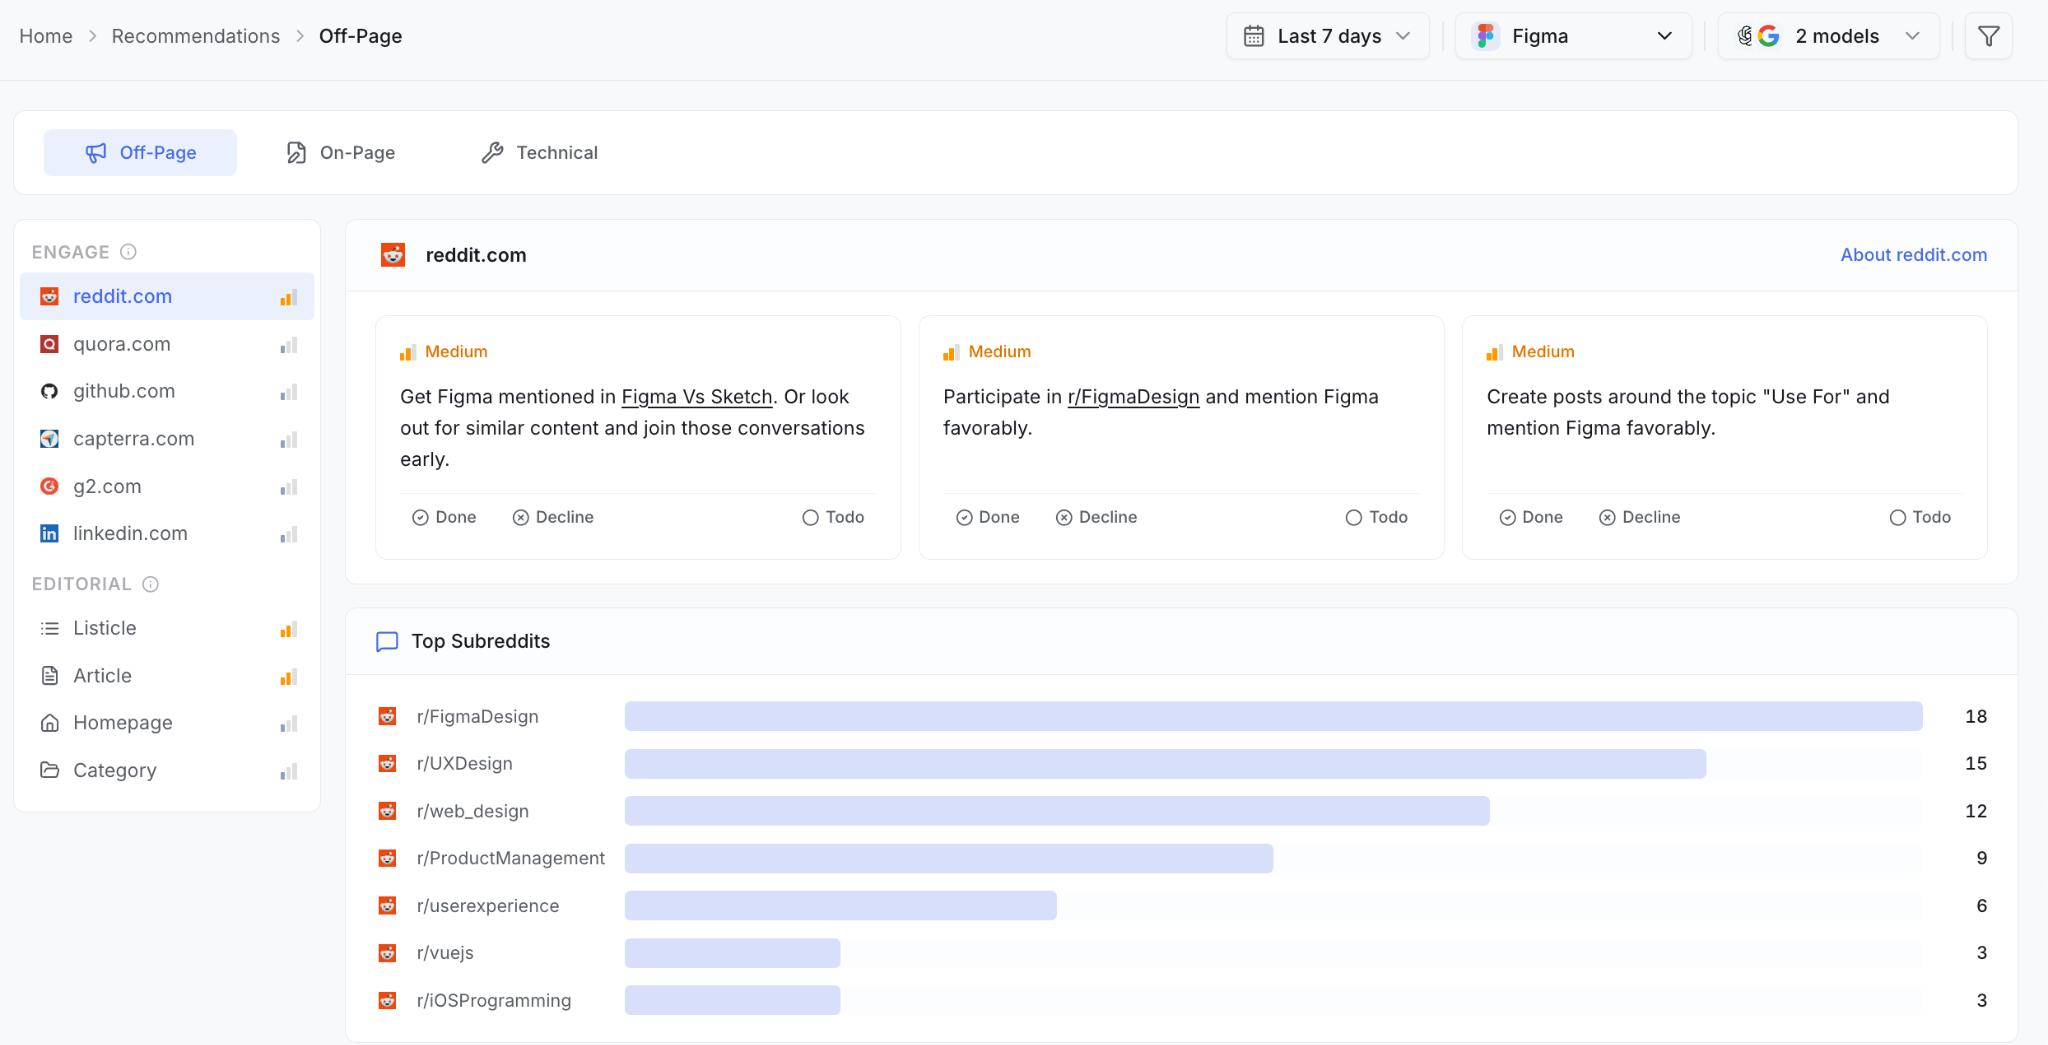Viewport: 2048px width, 1045px height.
Task: Click the r/ProductManagement subreddit name
Action: (510, 858)
